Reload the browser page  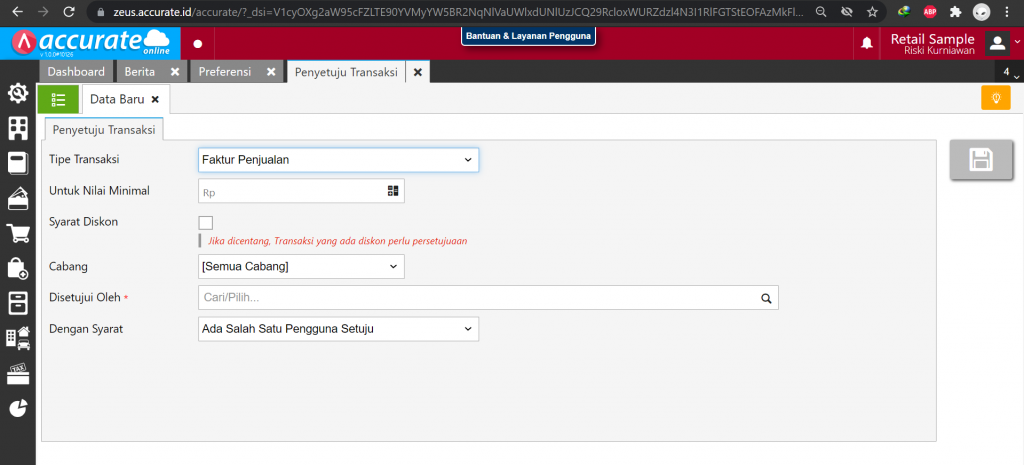click(69, 12)
